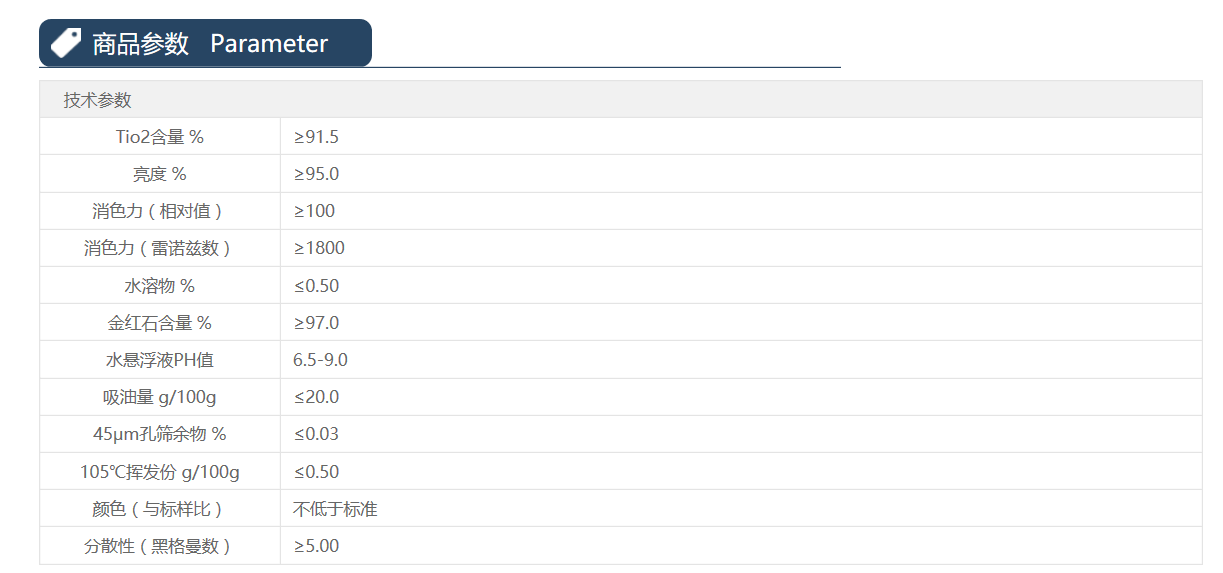Viewport: 1223px width, 573px height.
Task: Click the ≥1800 Reynolds value
Action: 319,248
